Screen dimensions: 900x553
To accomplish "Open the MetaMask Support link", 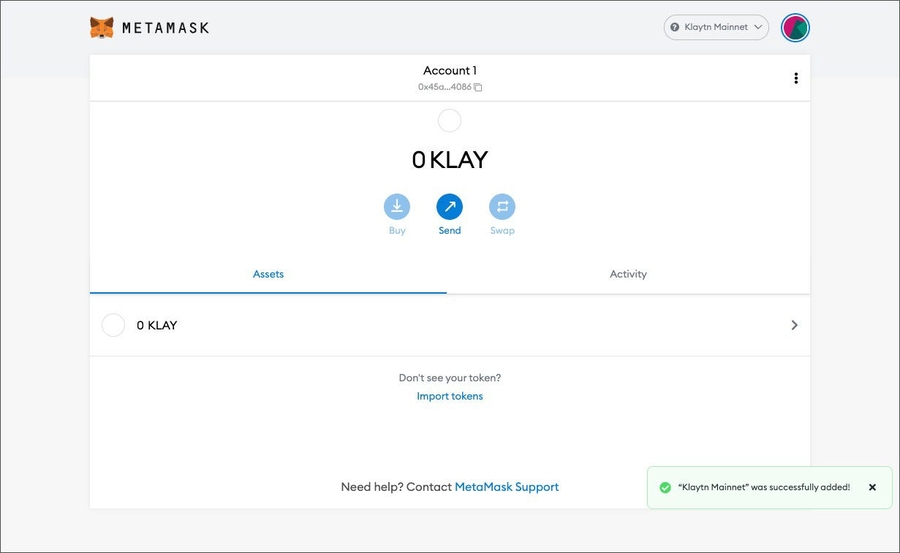I will click(x=506, y=487).
